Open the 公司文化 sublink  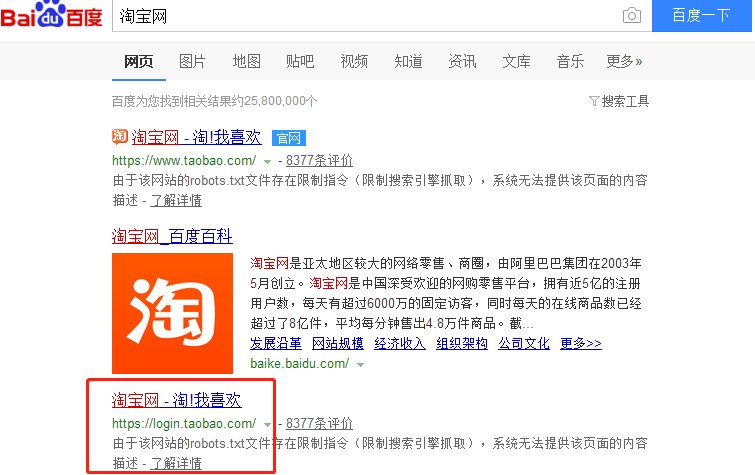pyautogui.click(x=524, y=343)
